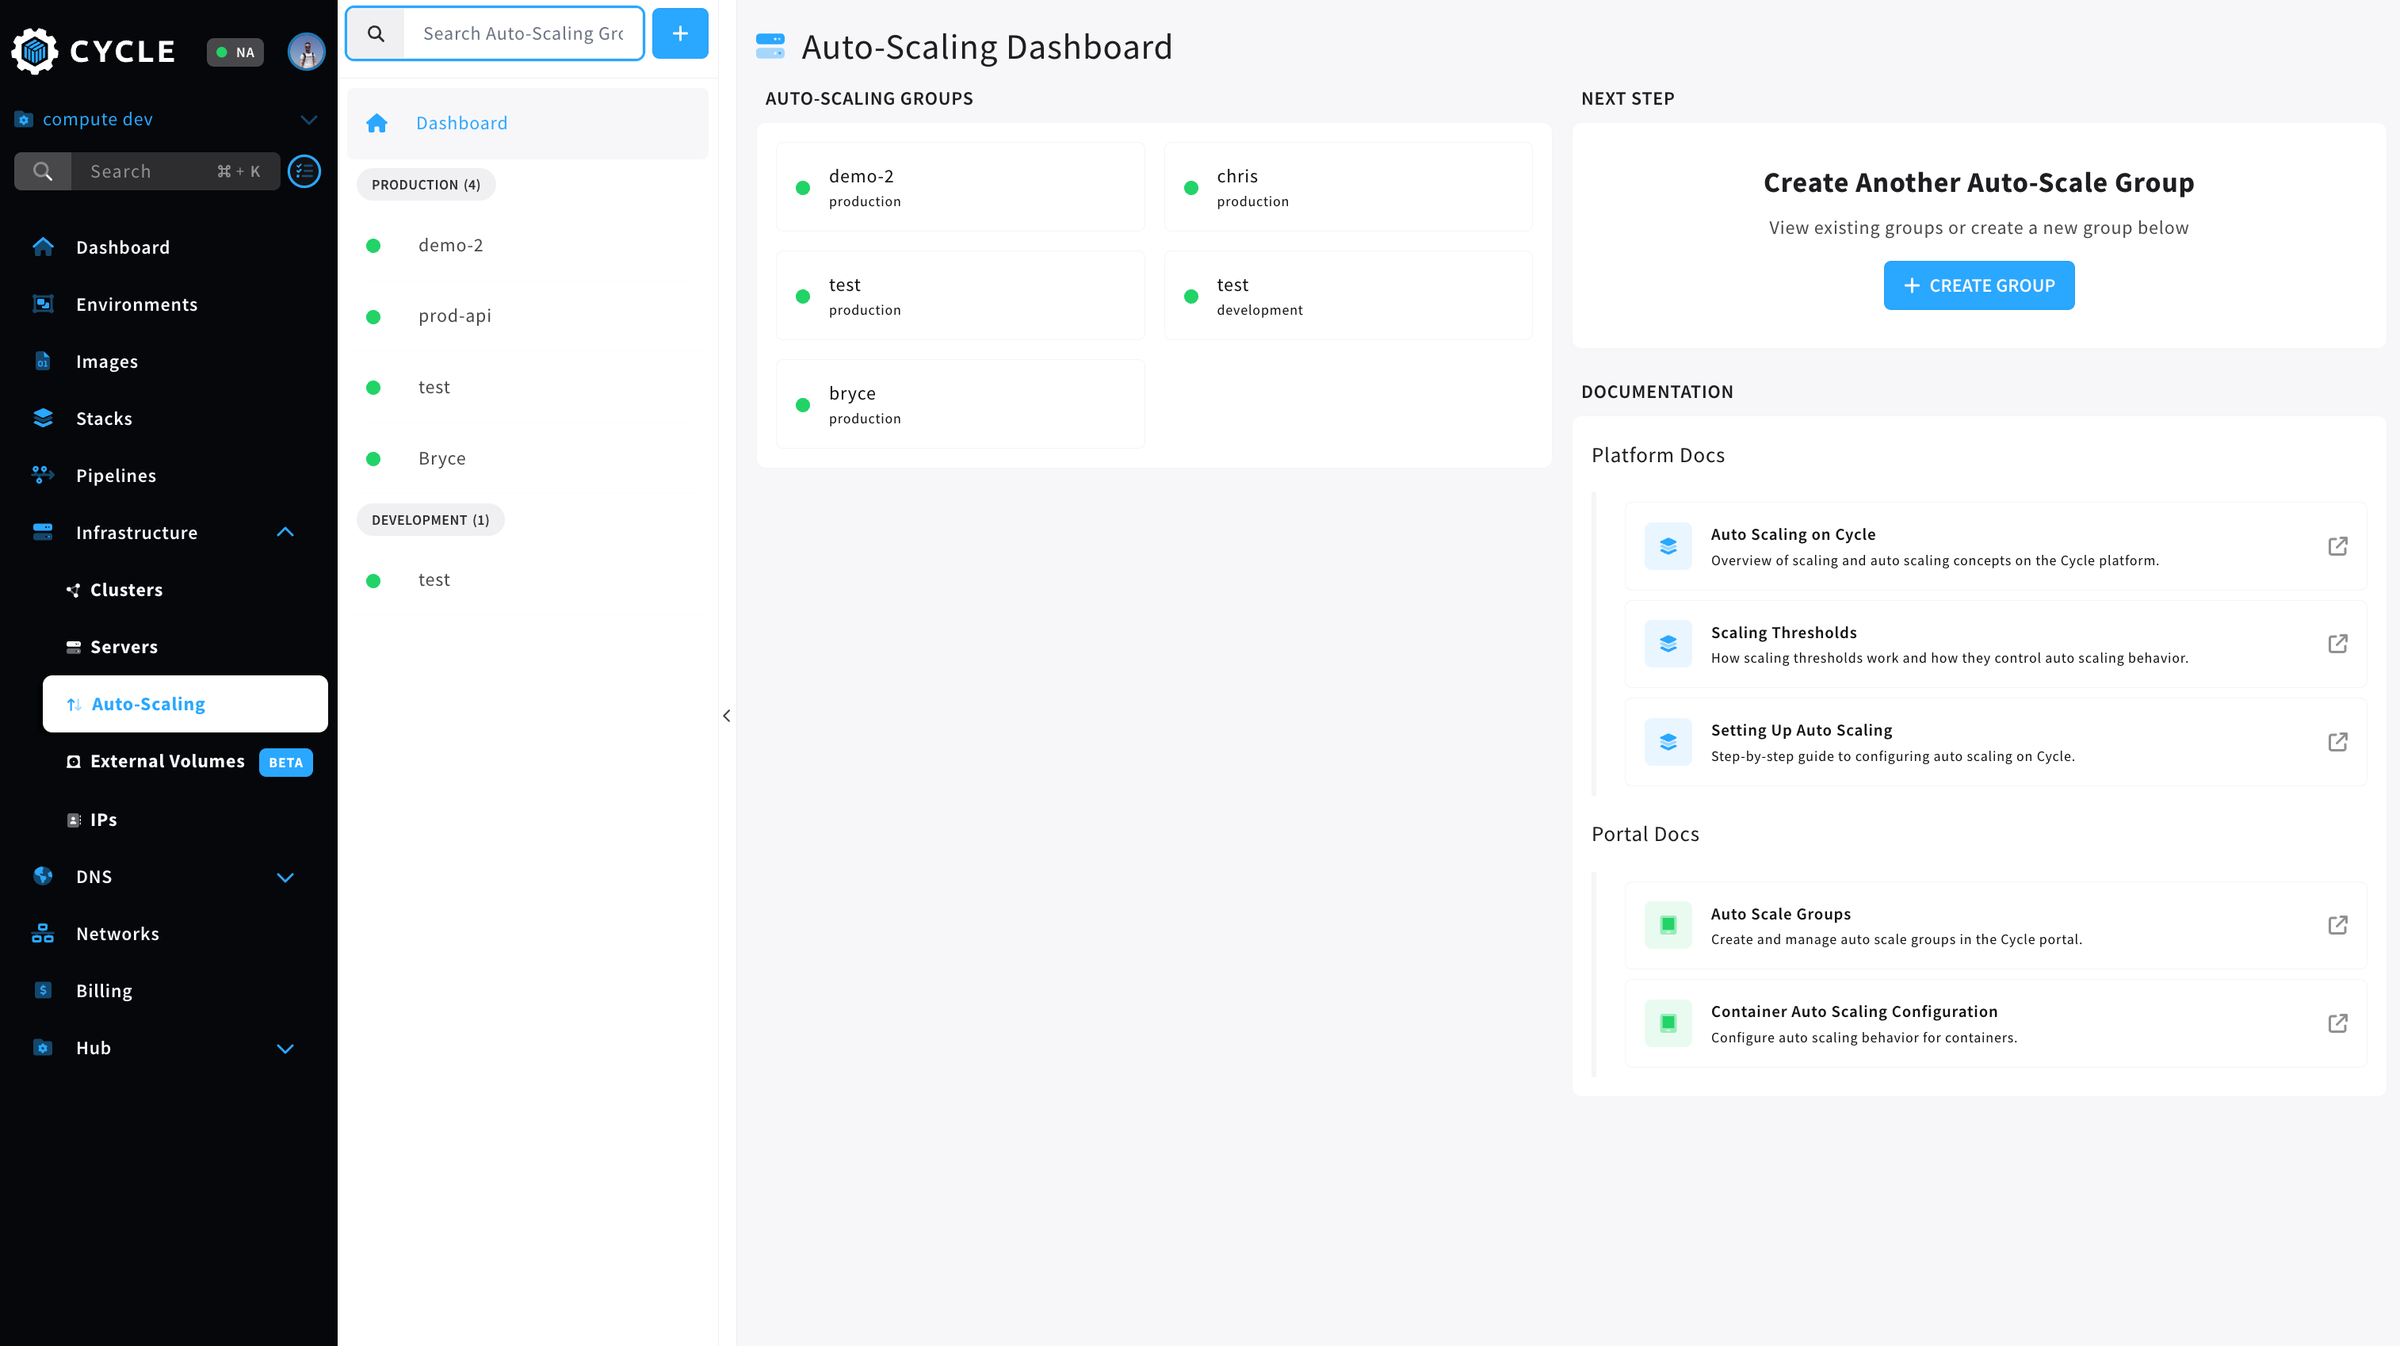Image resolution: width=2400 pixels, height=1346 pixels.
Task: Open Auto Scale Groups external link icon
Action: (2338, 925)
